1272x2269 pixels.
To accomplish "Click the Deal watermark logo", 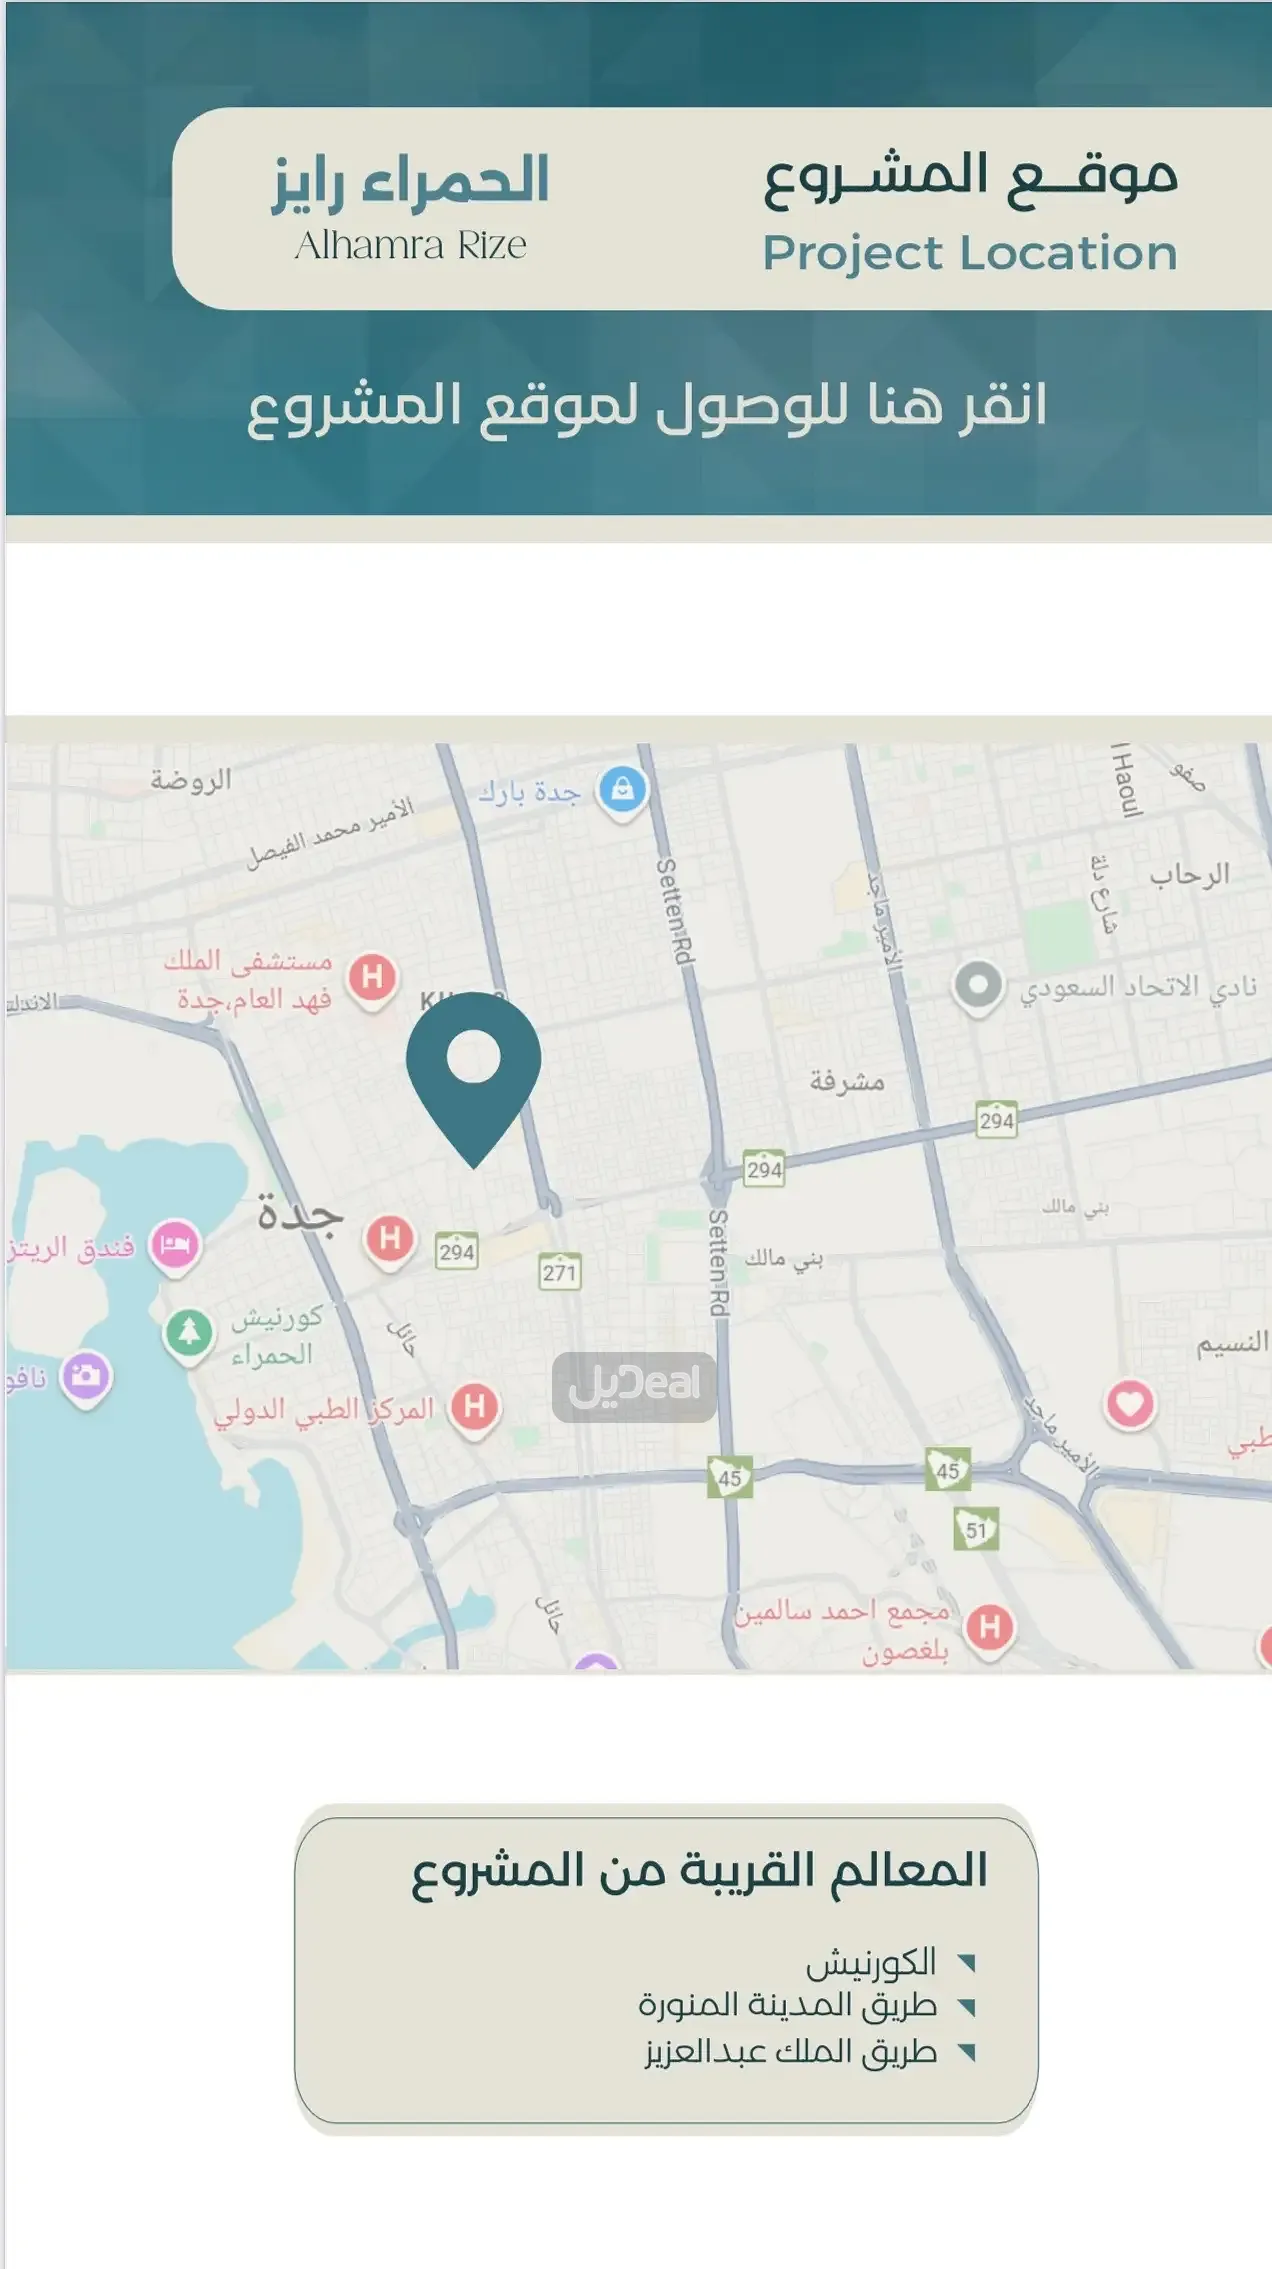I will (x=634, y=1386).
